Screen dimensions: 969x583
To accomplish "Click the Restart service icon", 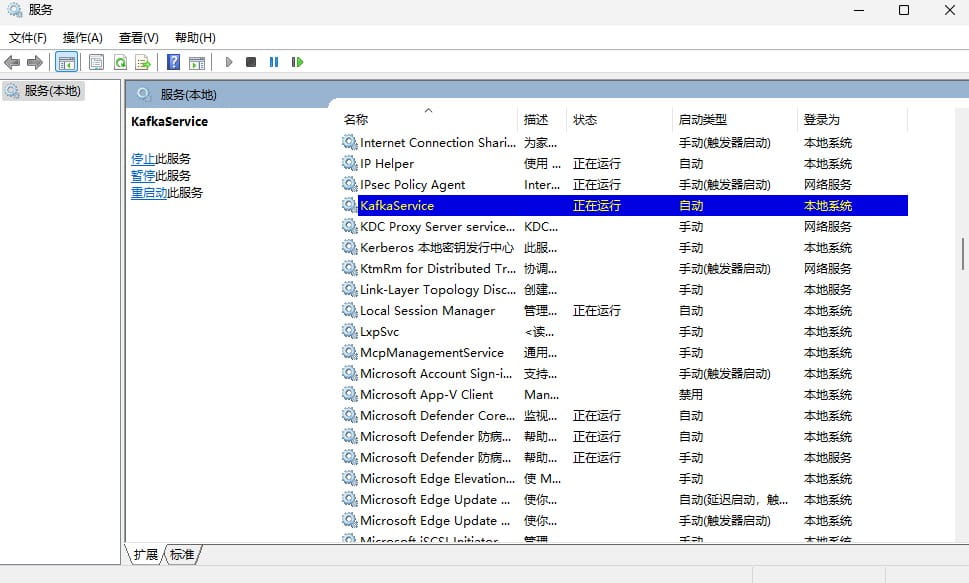I will [297, 62].
